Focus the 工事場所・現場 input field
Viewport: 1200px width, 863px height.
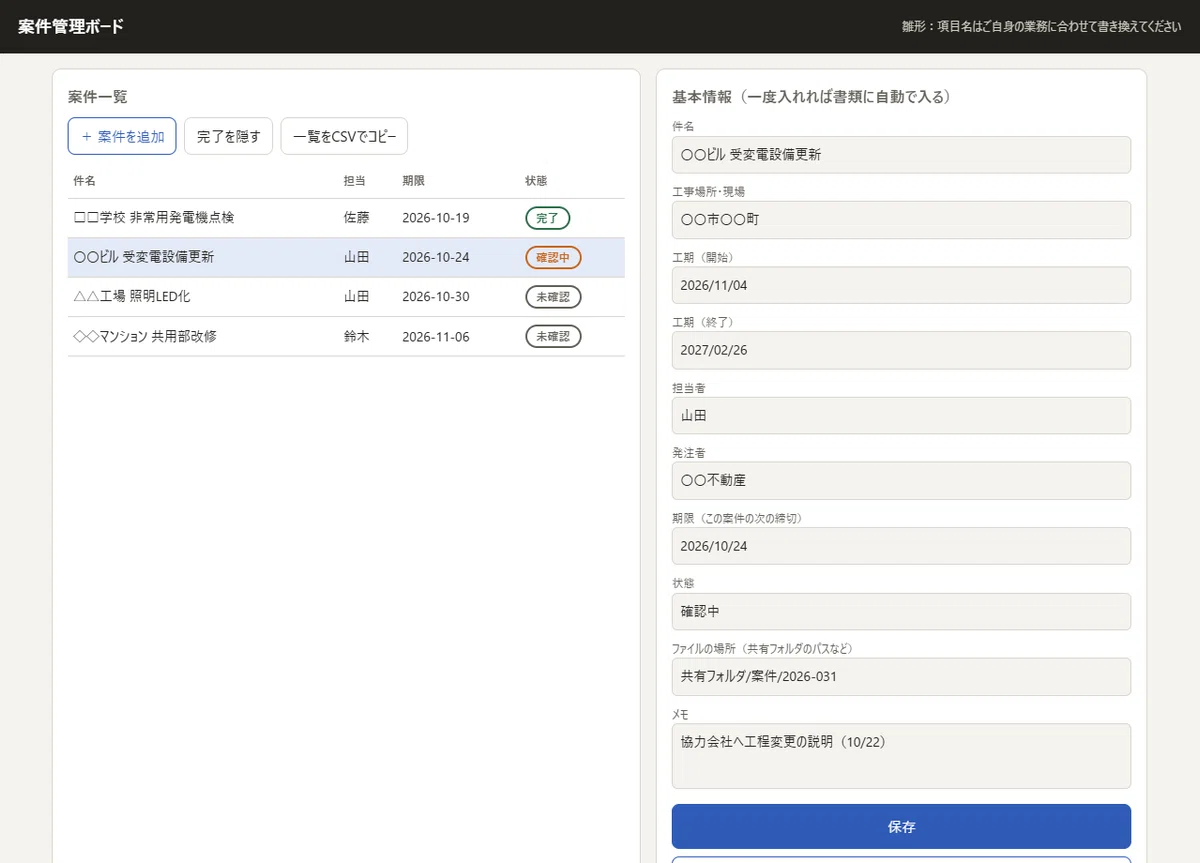(901, 220)
